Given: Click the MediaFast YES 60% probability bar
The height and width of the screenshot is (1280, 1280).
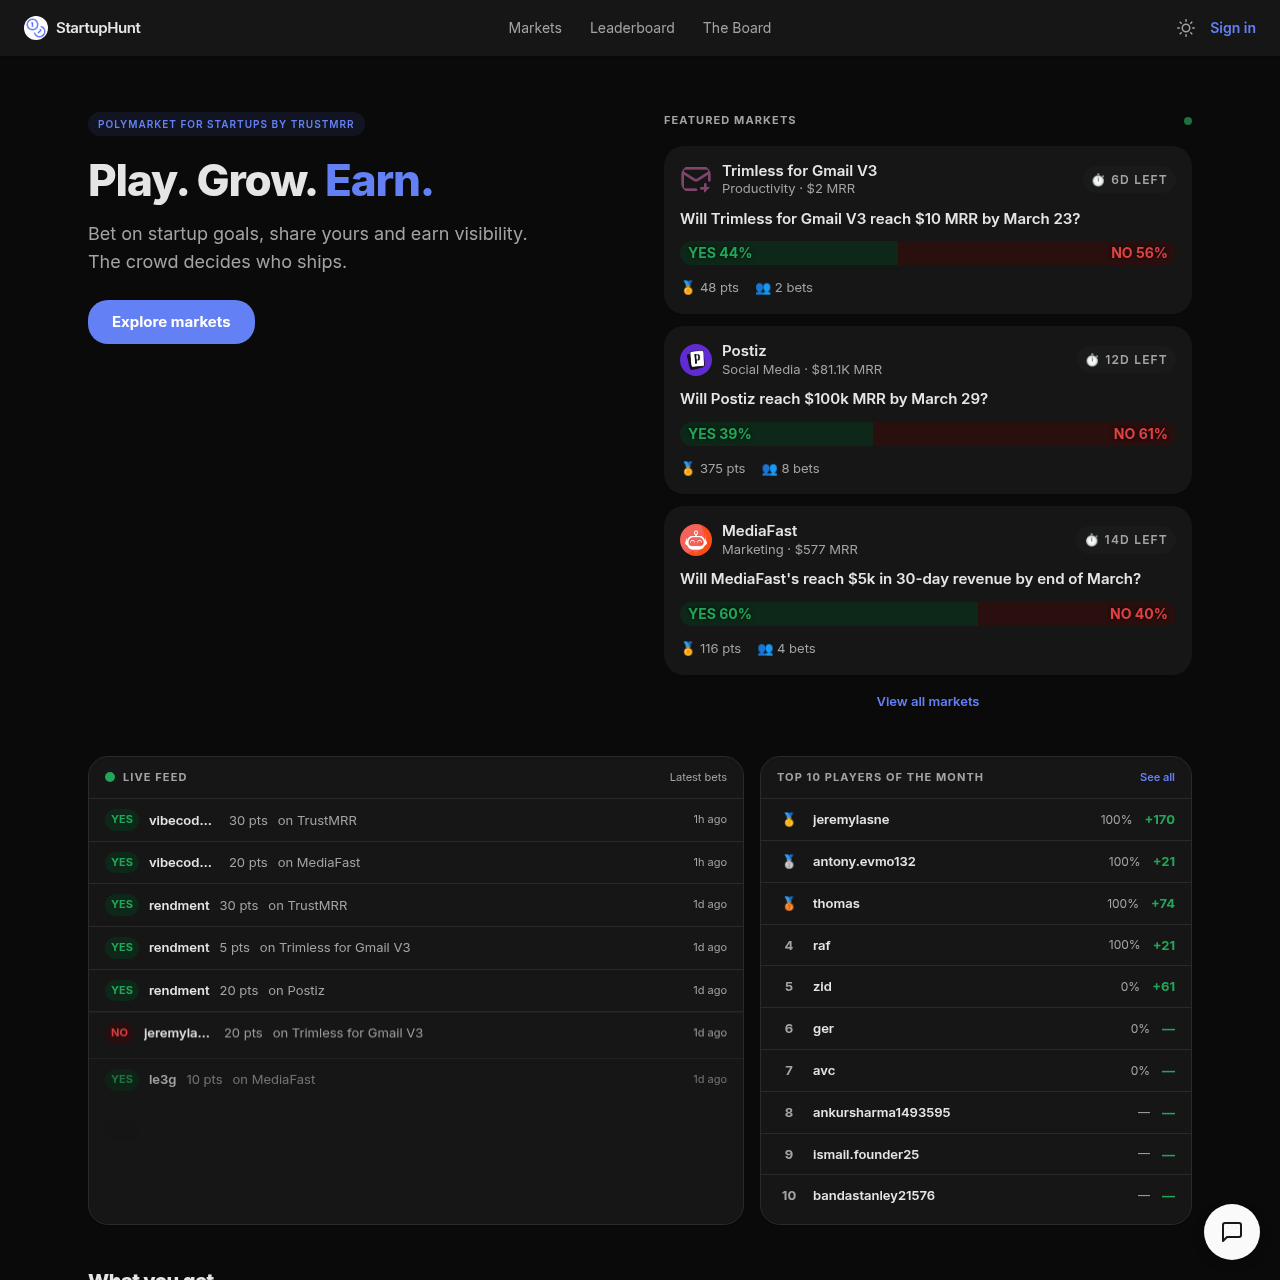Looking at the screenshot, I should 828,613.
